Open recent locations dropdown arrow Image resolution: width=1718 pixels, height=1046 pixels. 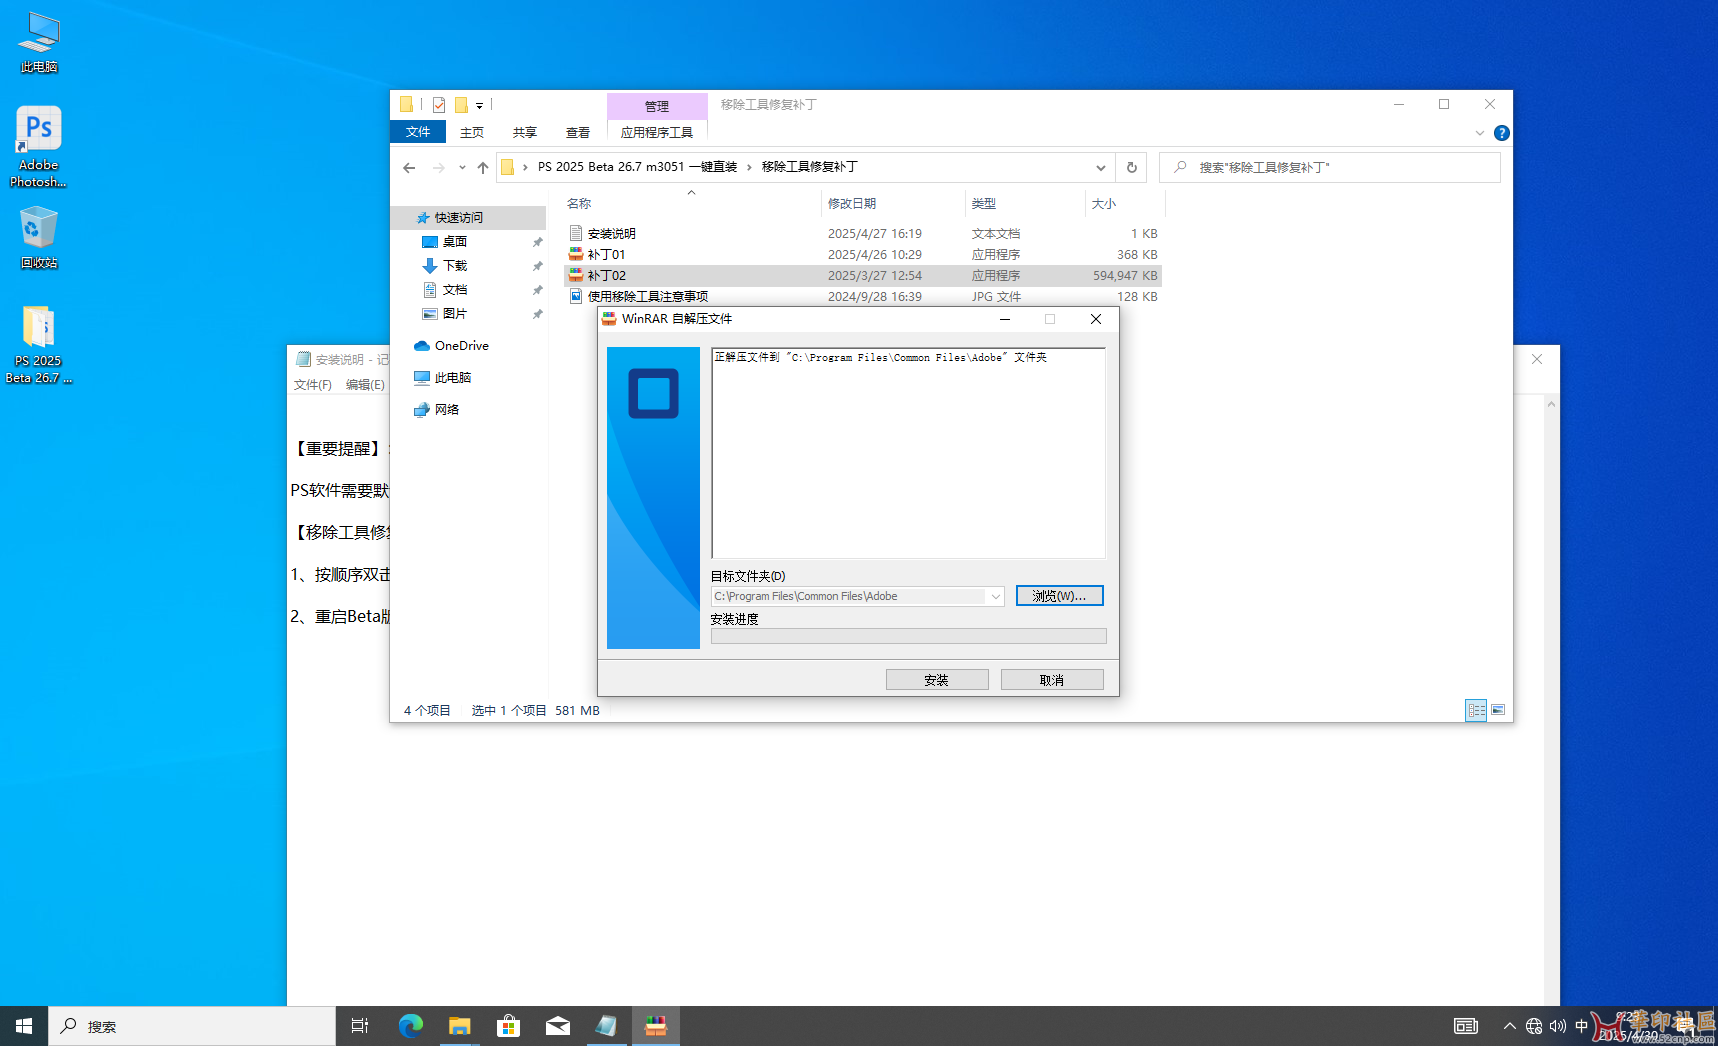pyautogui.click(x=462, y=168)
